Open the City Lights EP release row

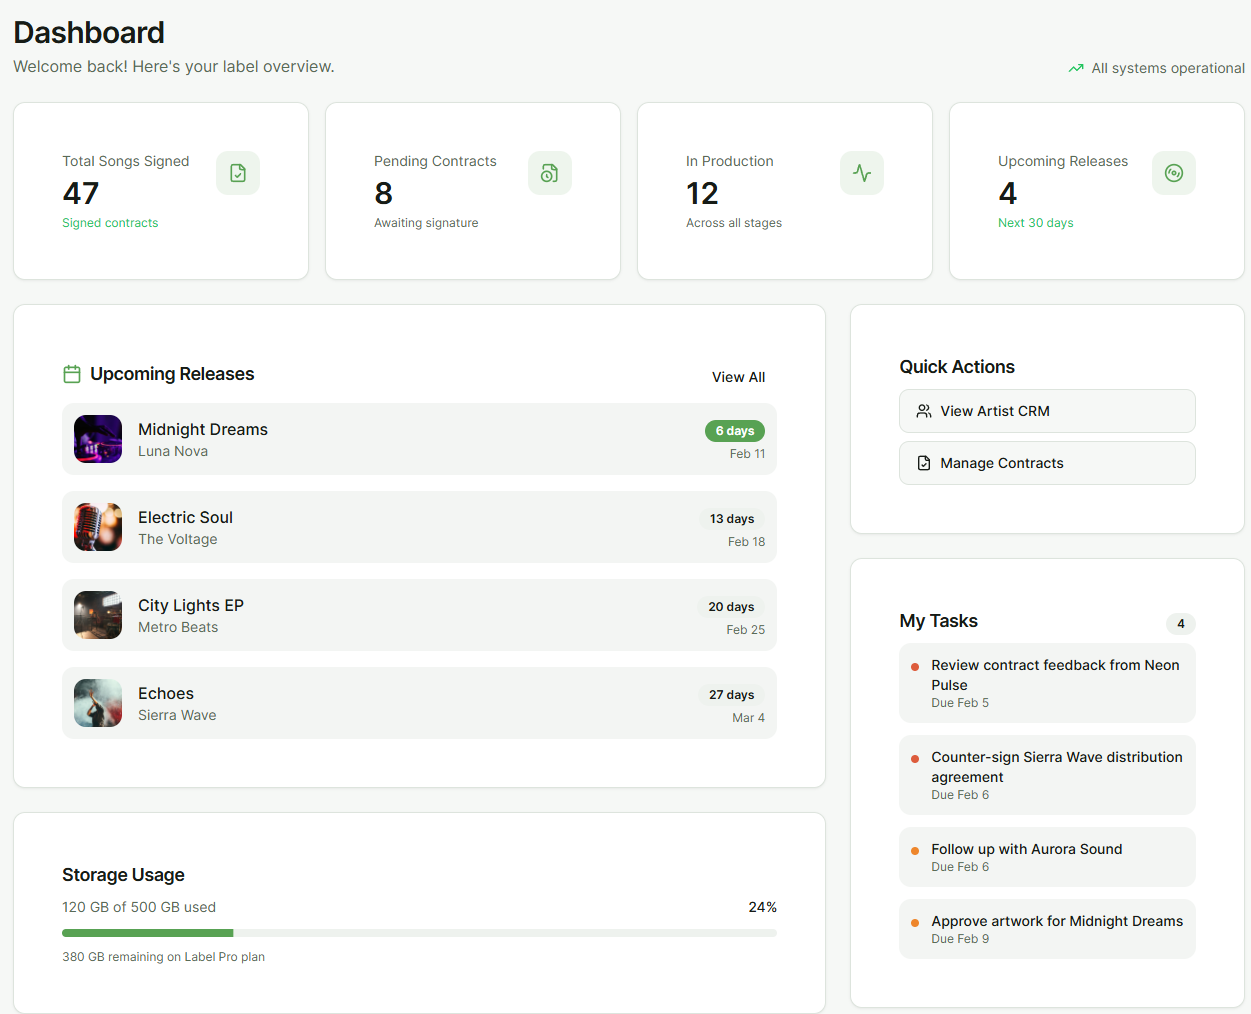pyautogui.click(x=419, y=615)
